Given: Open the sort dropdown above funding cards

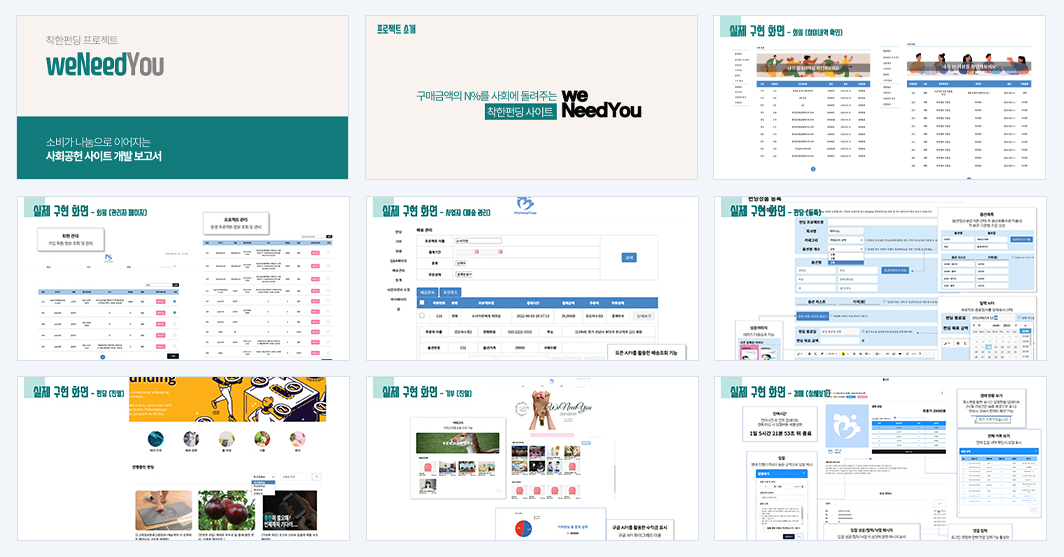Looking at the screenshot, I should tap(263, 477).
